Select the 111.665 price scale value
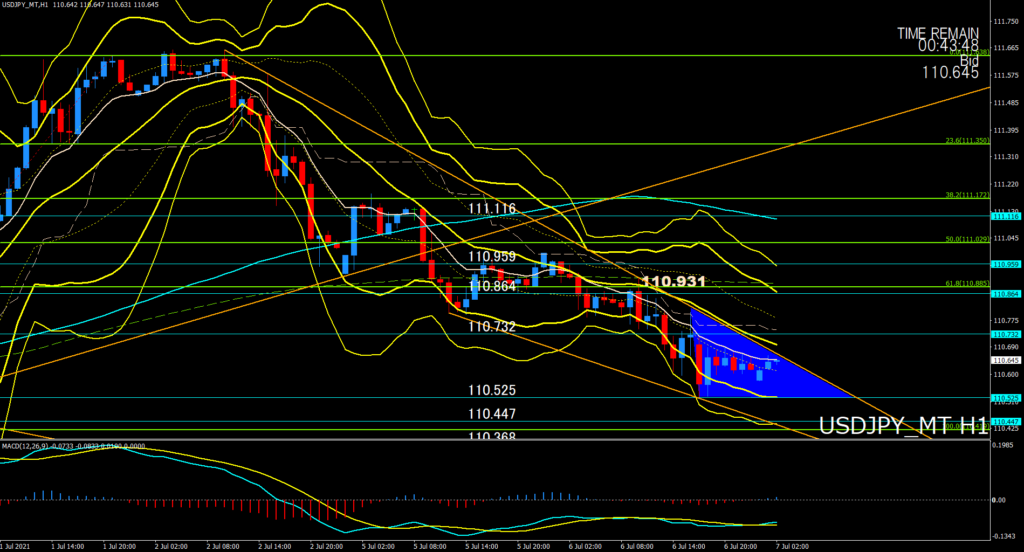 [x=1006, y=48]
